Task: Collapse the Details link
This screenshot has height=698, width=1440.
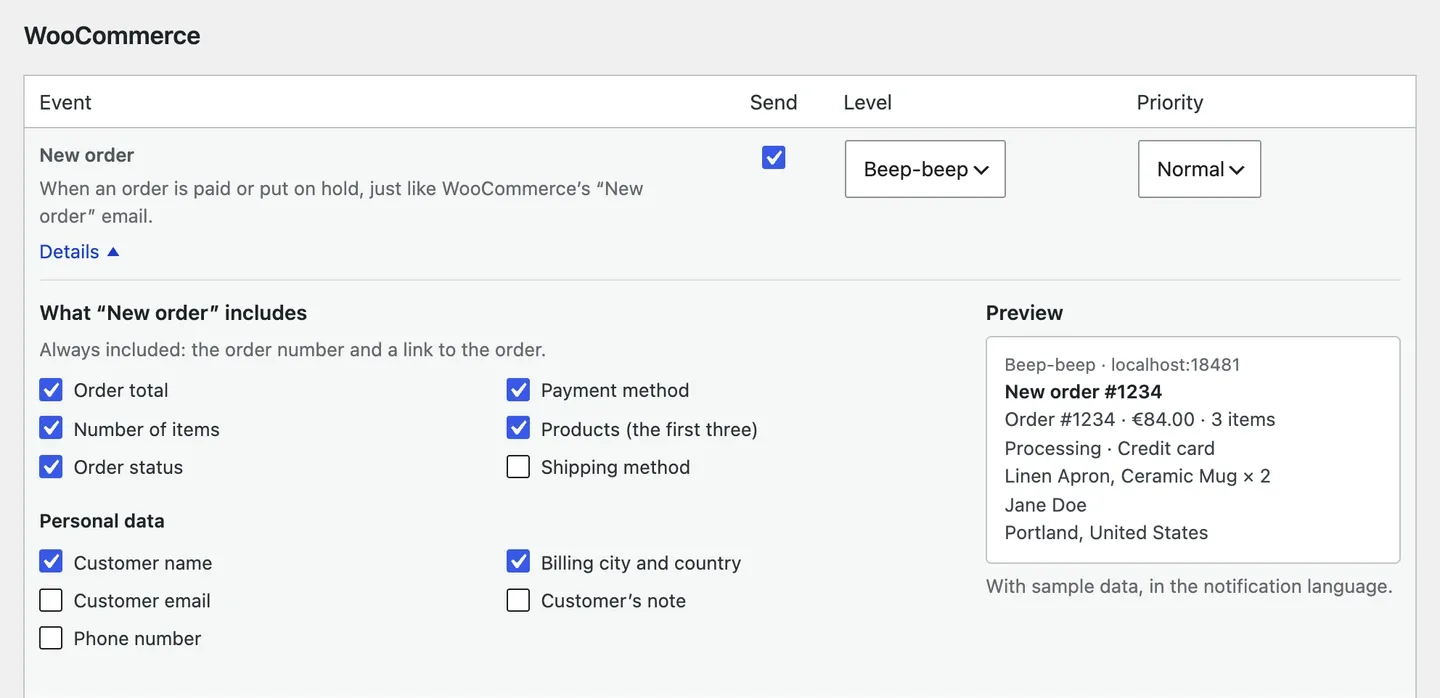Action: point(79,252)
